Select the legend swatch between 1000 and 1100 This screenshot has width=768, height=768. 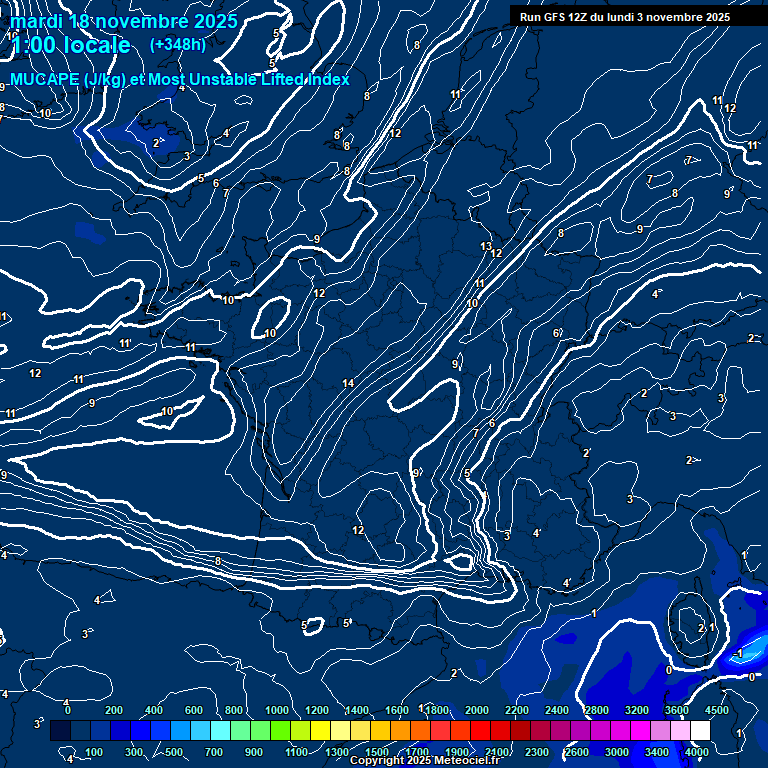point(280,730)
